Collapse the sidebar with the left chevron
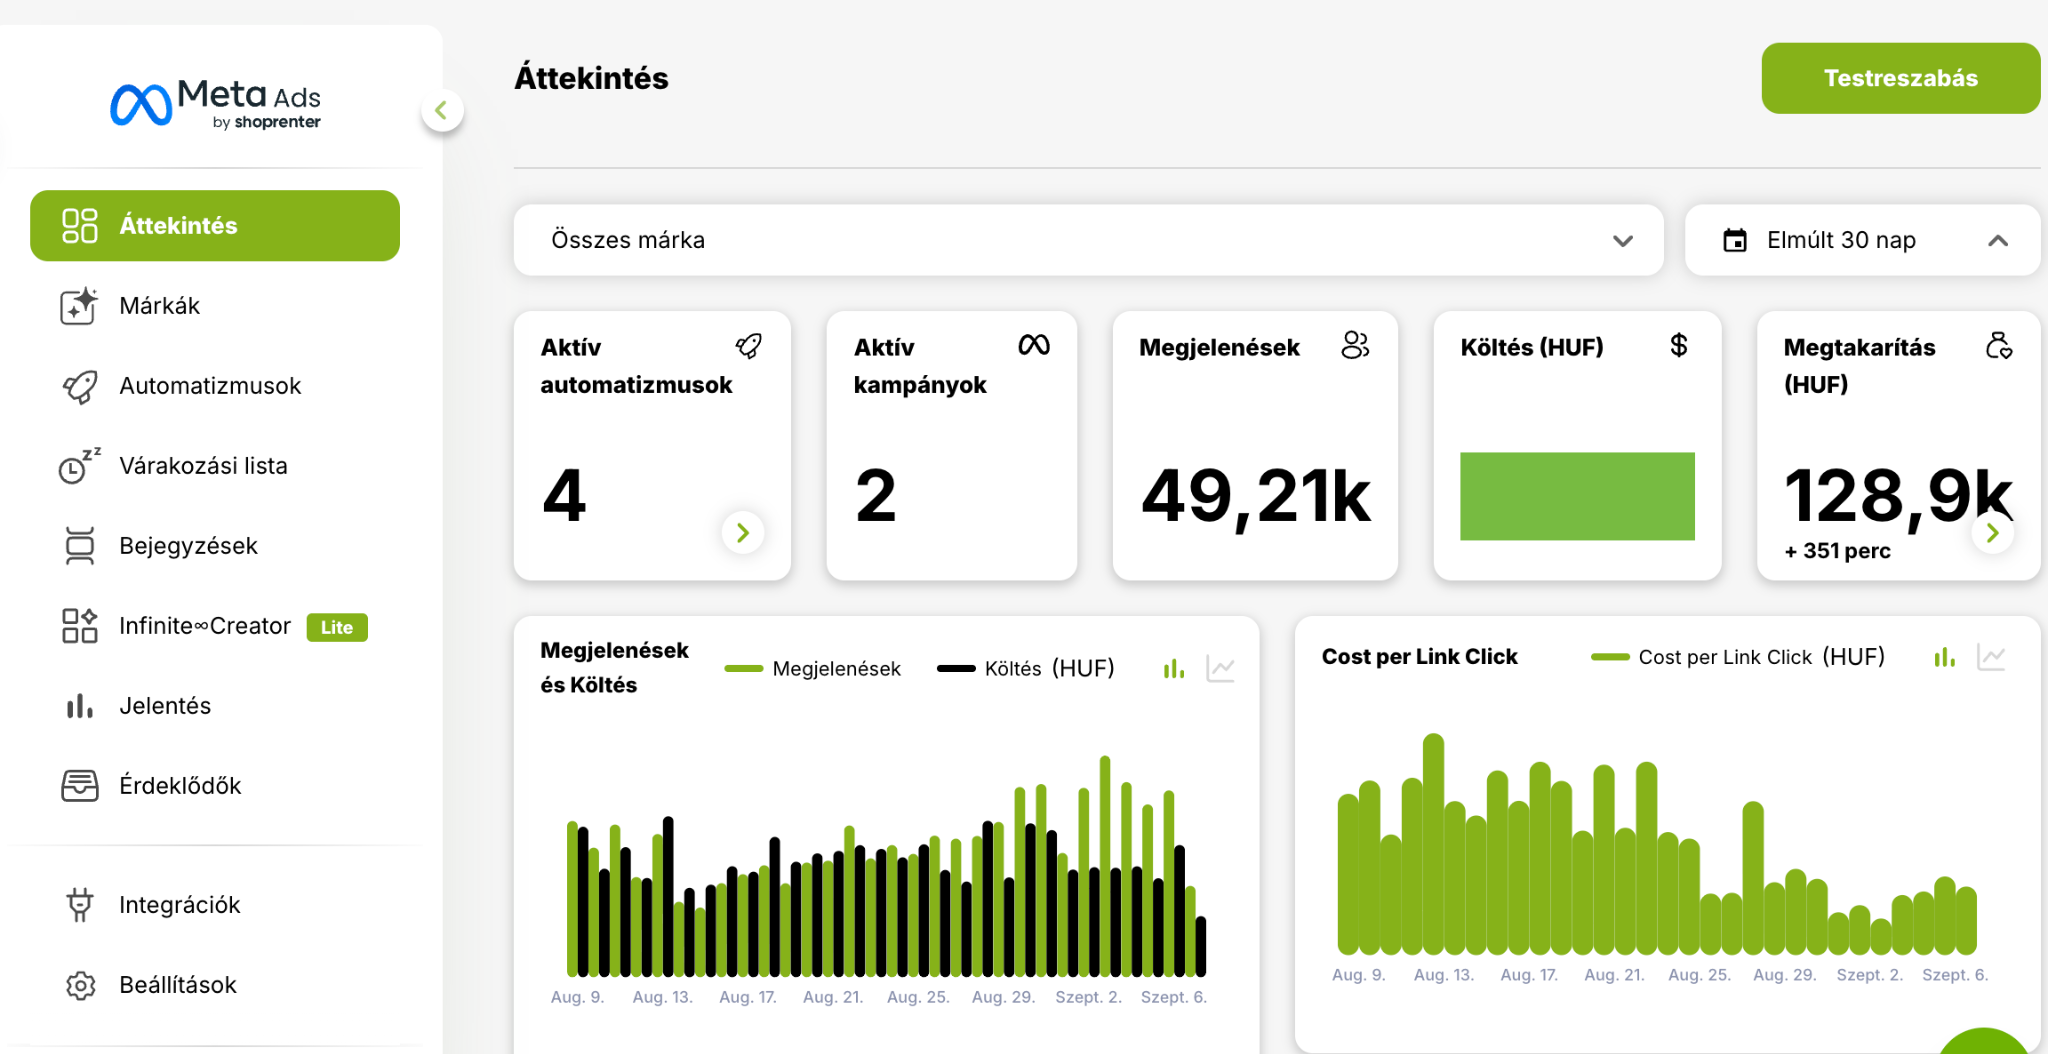 tap(442, 110)
